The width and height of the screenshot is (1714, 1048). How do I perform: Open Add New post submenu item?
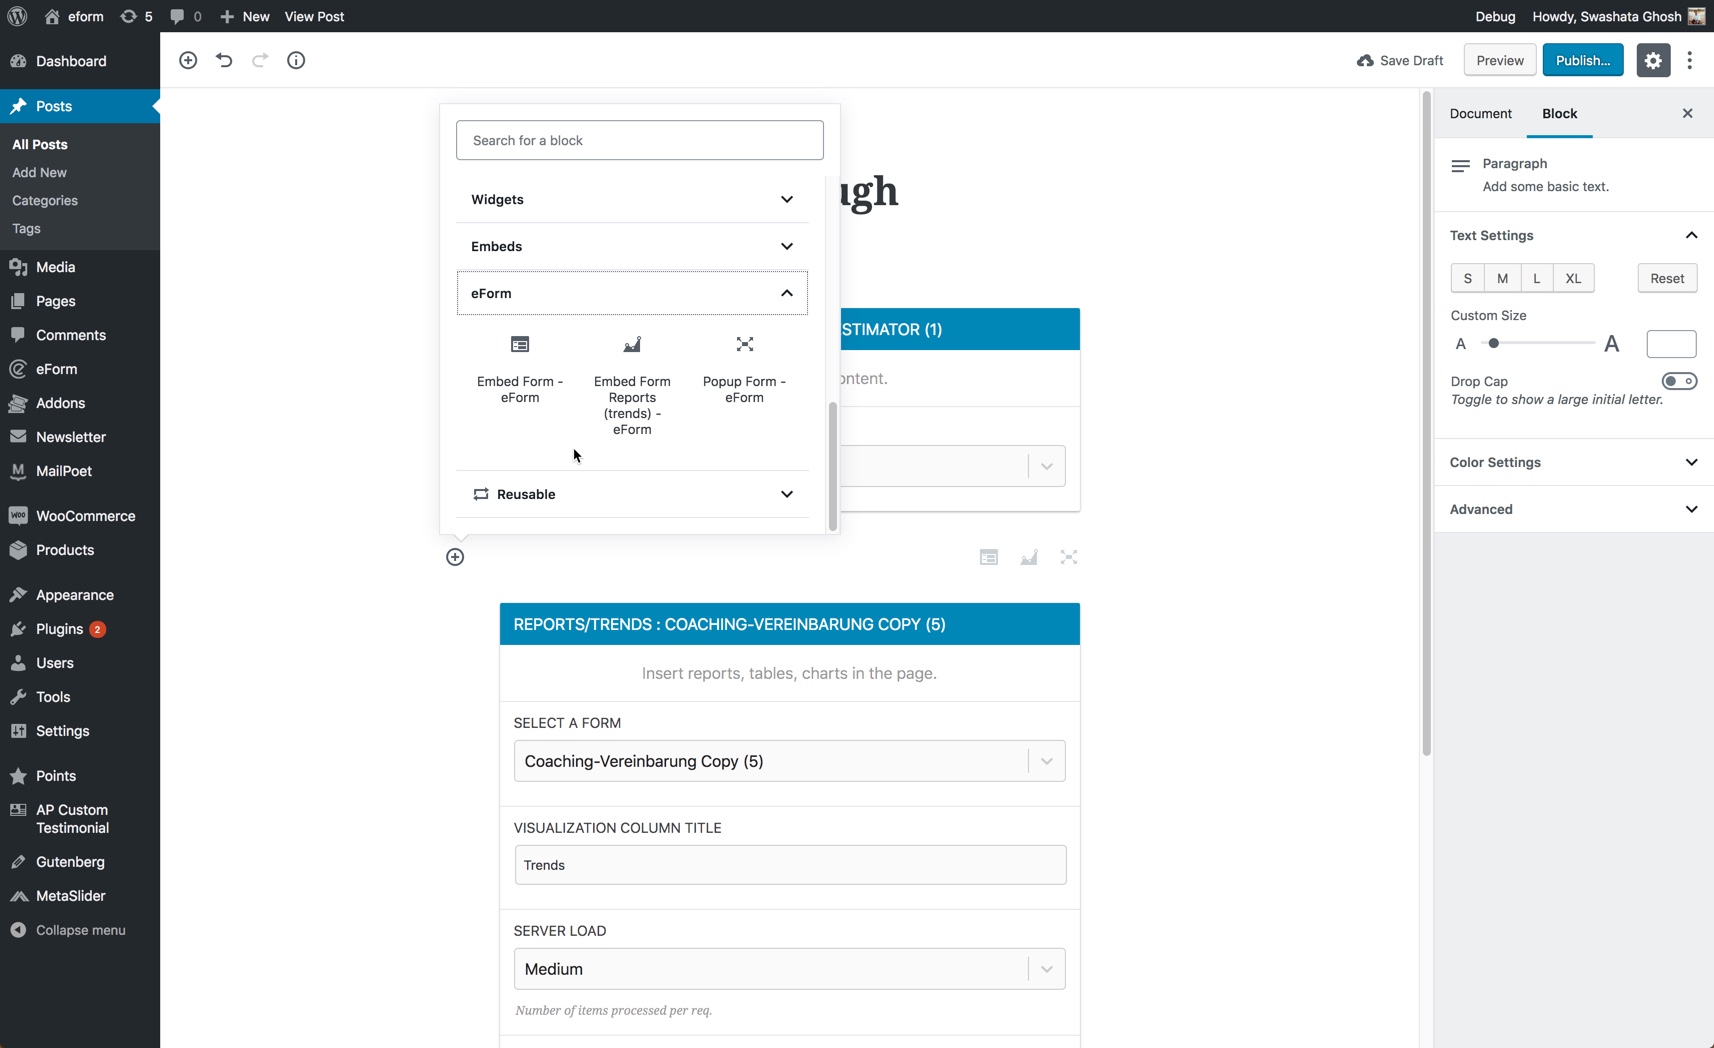40,172
